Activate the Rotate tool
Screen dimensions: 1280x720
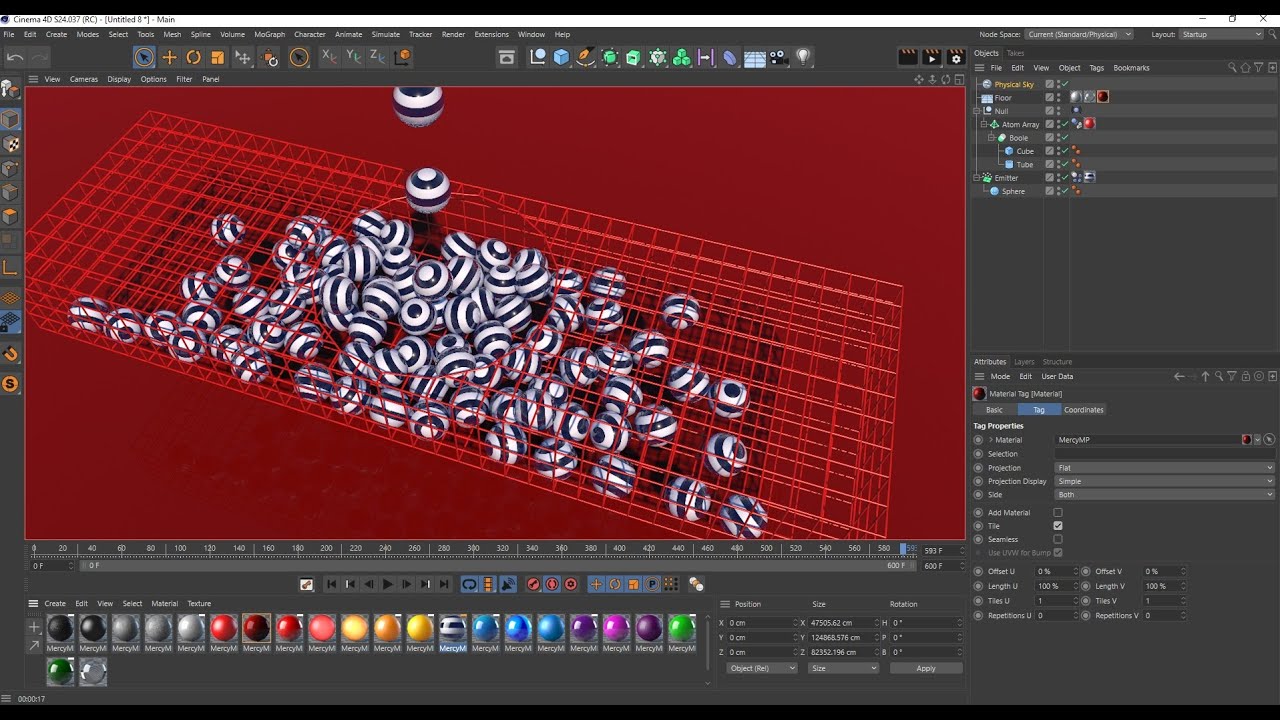pos(193,57)
